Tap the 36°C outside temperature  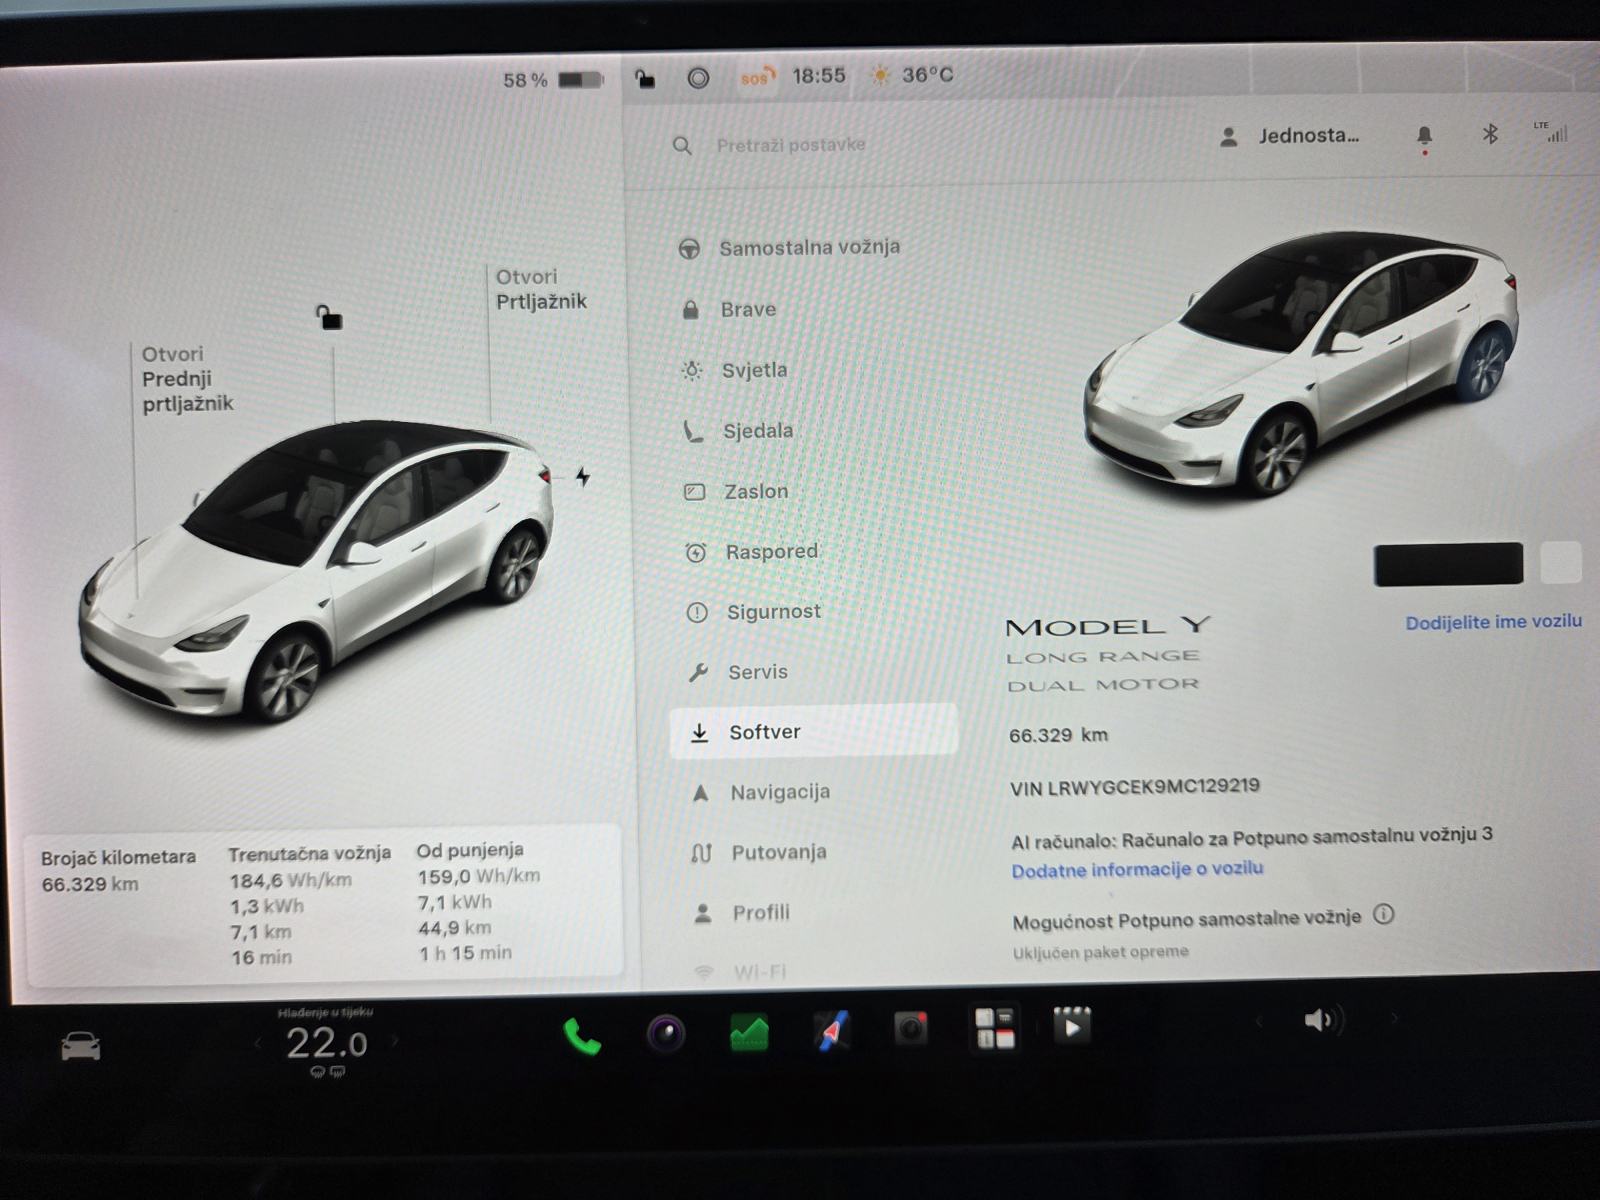pos(927,75)
